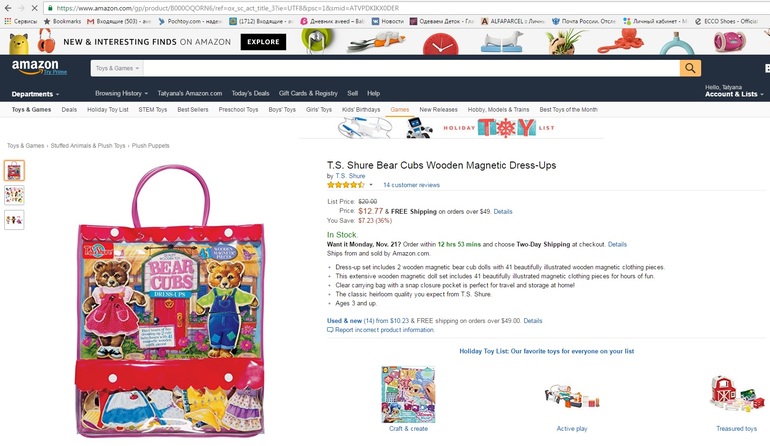Open the Toys & Games search category dropdown
Viewport: 770px width, 446px height.
[118, 68]
